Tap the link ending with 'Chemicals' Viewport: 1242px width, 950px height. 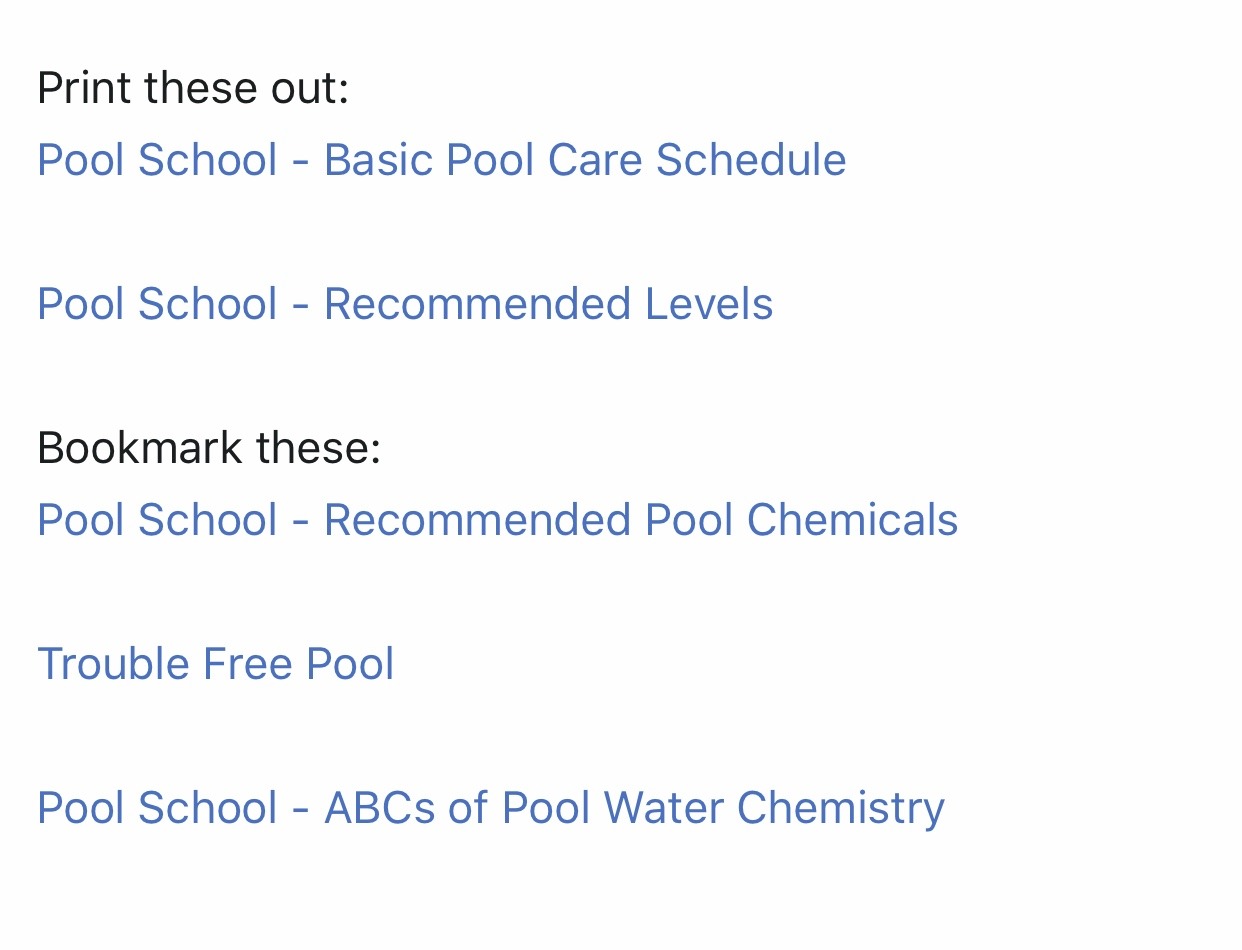[x=497, y=520]
